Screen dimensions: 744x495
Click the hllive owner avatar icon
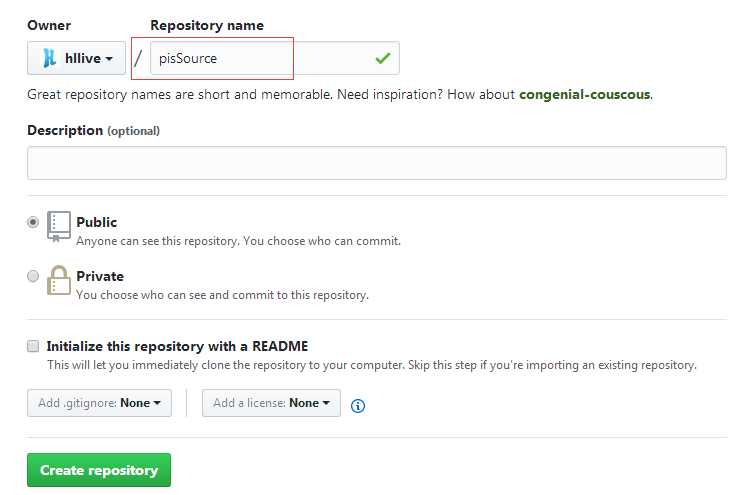tap(49, 58)
